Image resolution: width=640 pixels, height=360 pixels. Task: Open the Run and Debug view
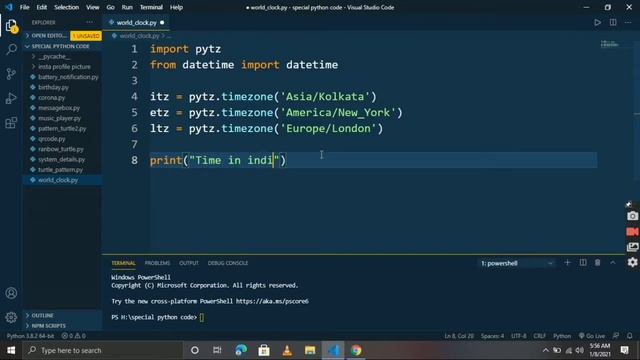click(x=11, y=98)
